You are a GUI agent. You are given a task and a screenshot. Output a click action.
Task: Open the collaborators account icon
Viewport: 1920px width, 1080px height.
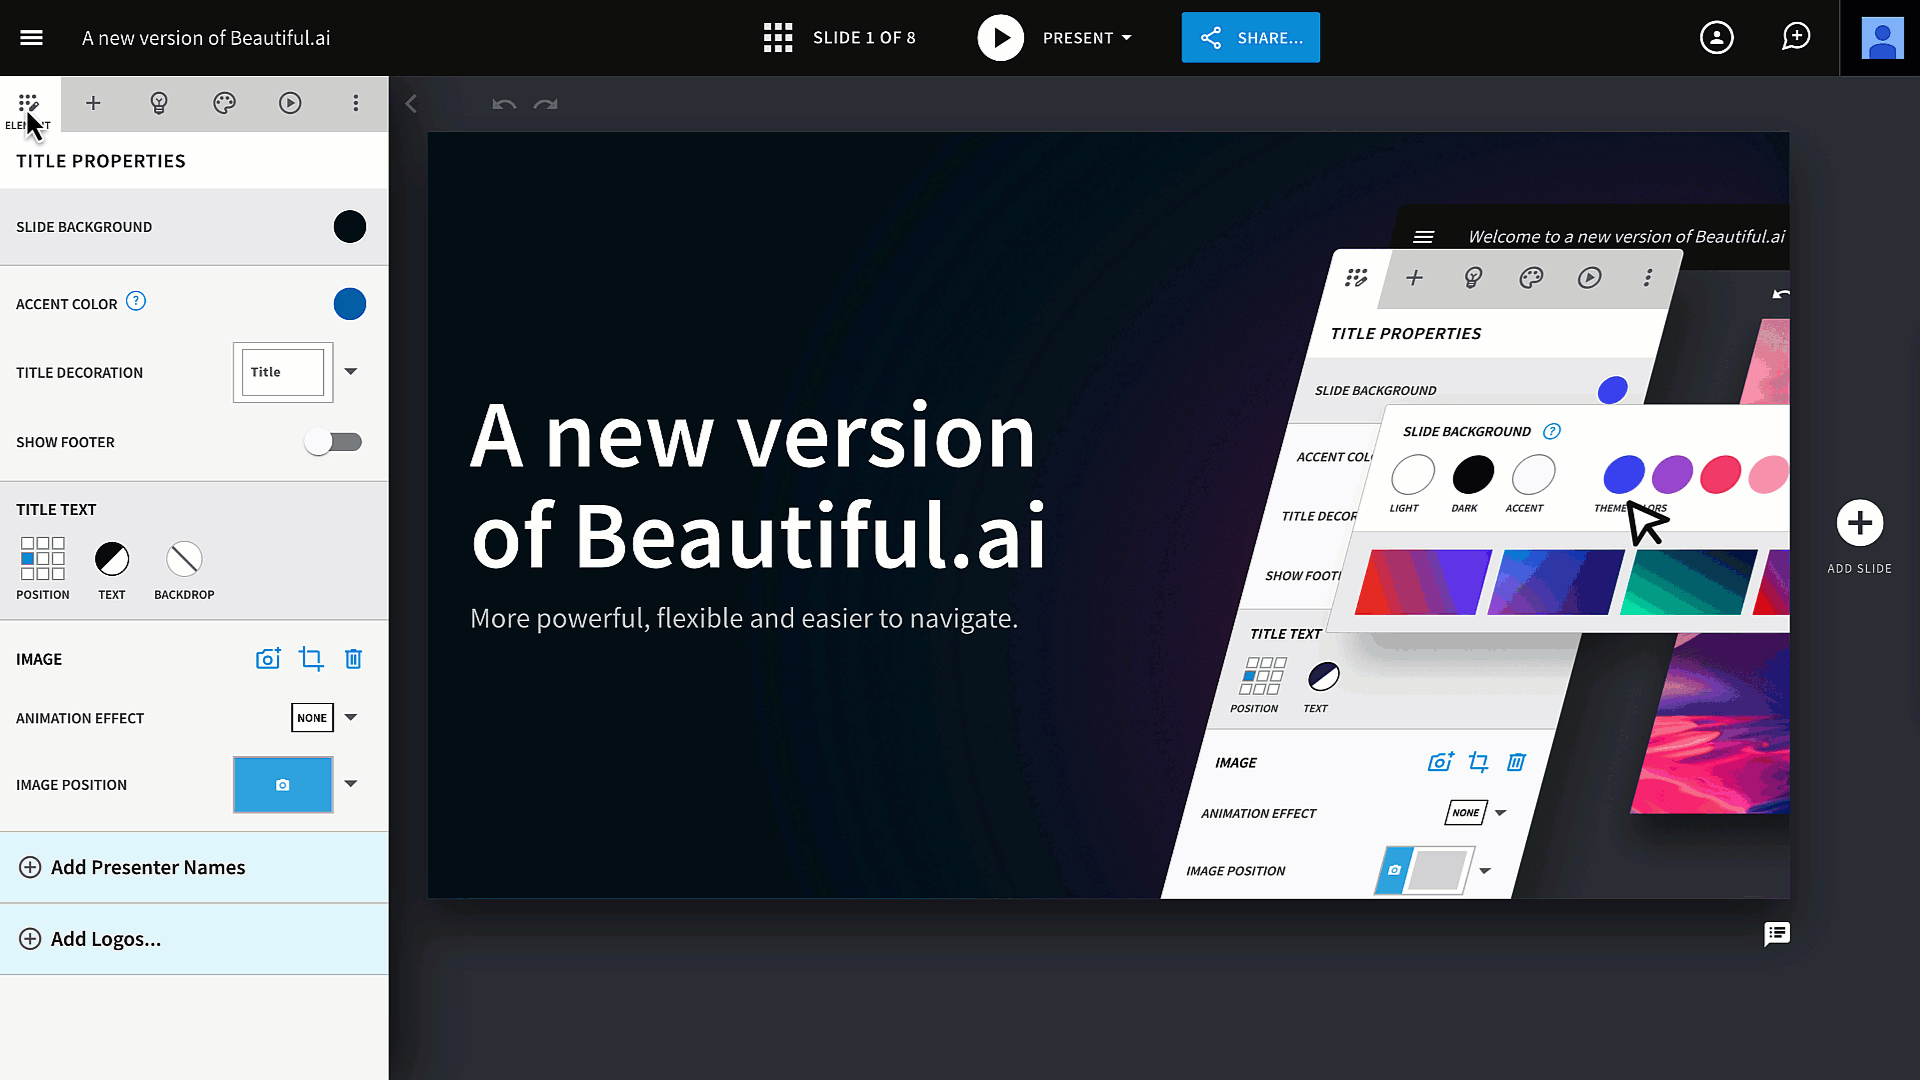[x=1716, y=38]
